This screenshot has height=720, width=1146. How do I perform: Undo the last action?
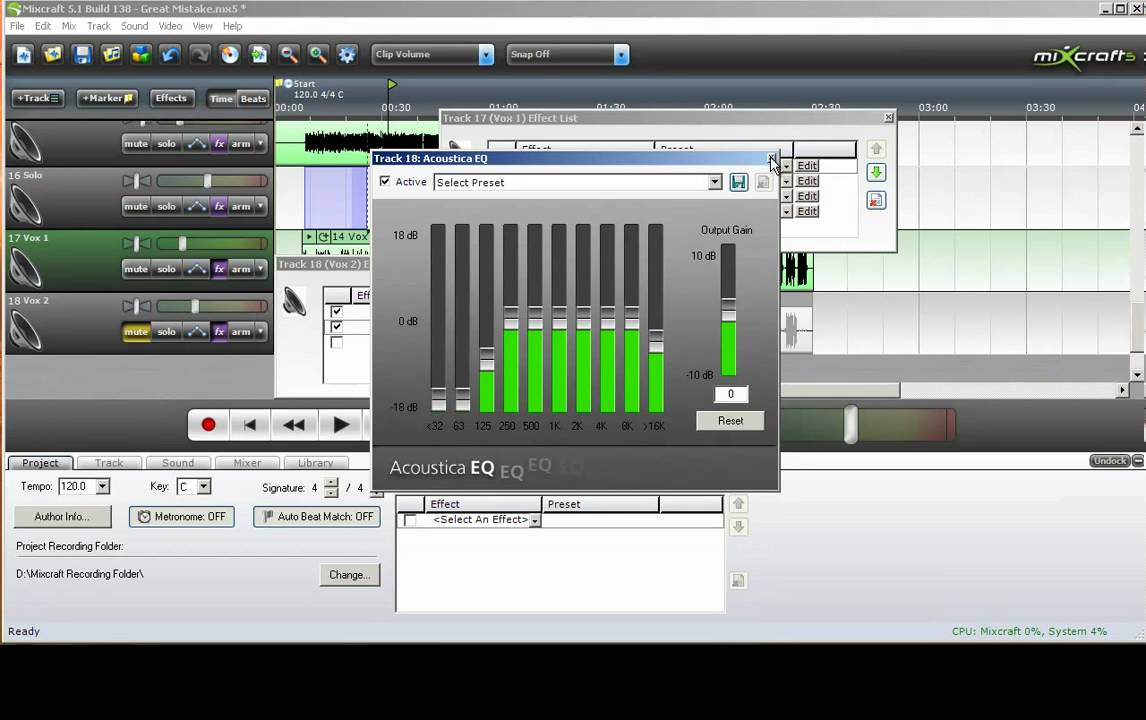coord(170,55)
